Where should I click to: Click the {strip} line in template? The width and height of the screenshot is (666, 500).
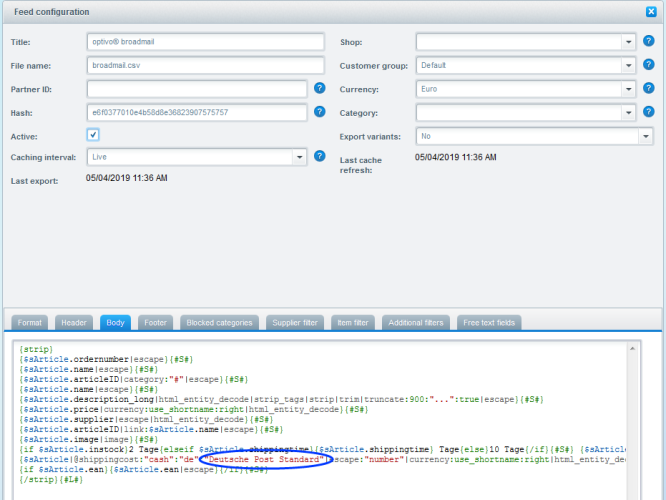point(36,349)
